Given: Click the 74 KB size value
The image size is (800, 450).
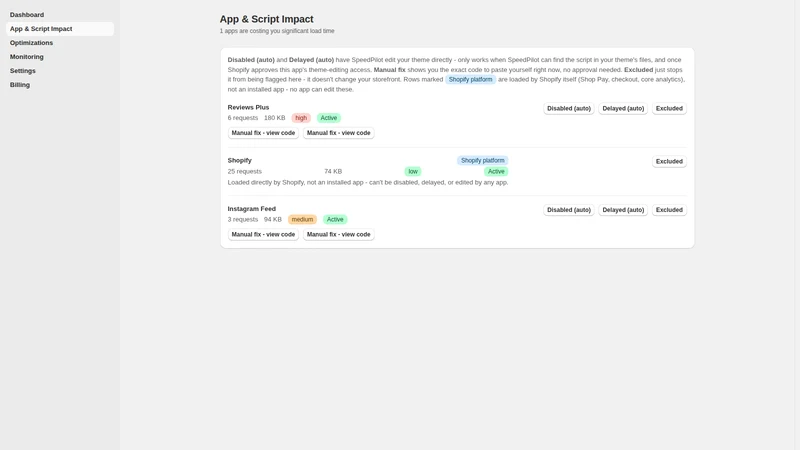Looking at the screenshot, I should (x=333, y=171).
